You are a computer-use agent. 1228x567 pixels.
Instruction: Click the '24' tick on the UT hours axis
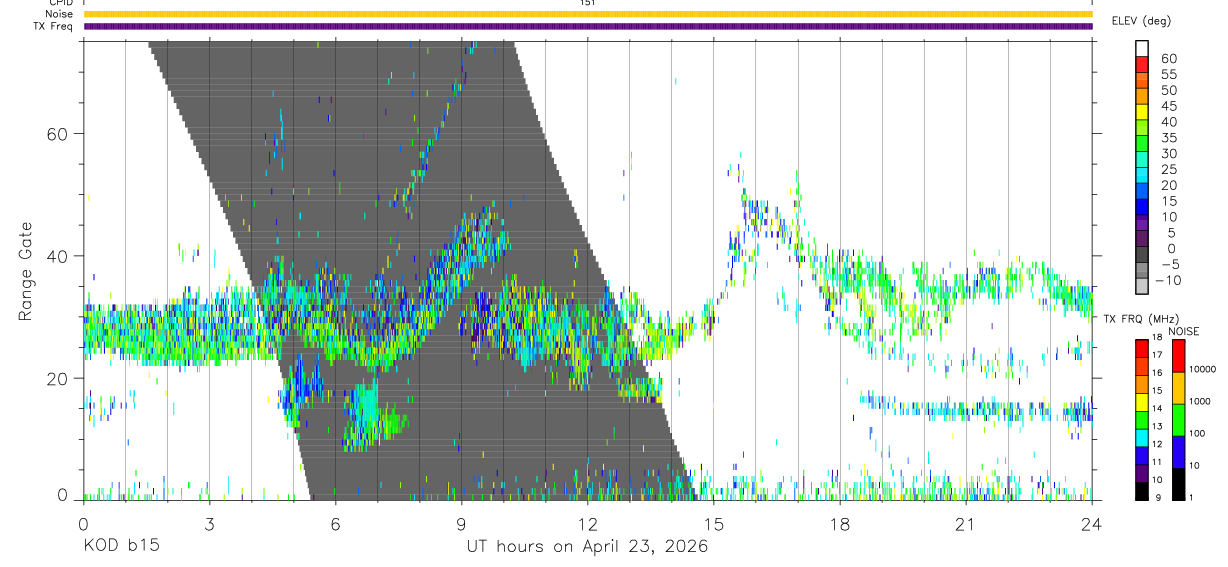coord(1091,524)
